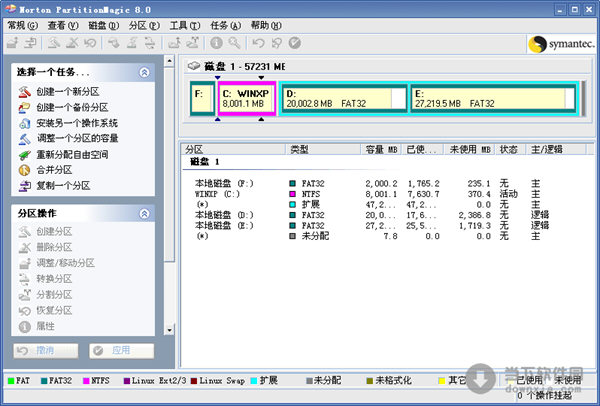Click the 235.1 unused value
This screenshot has height=406, width=600.
click(479, 184)
